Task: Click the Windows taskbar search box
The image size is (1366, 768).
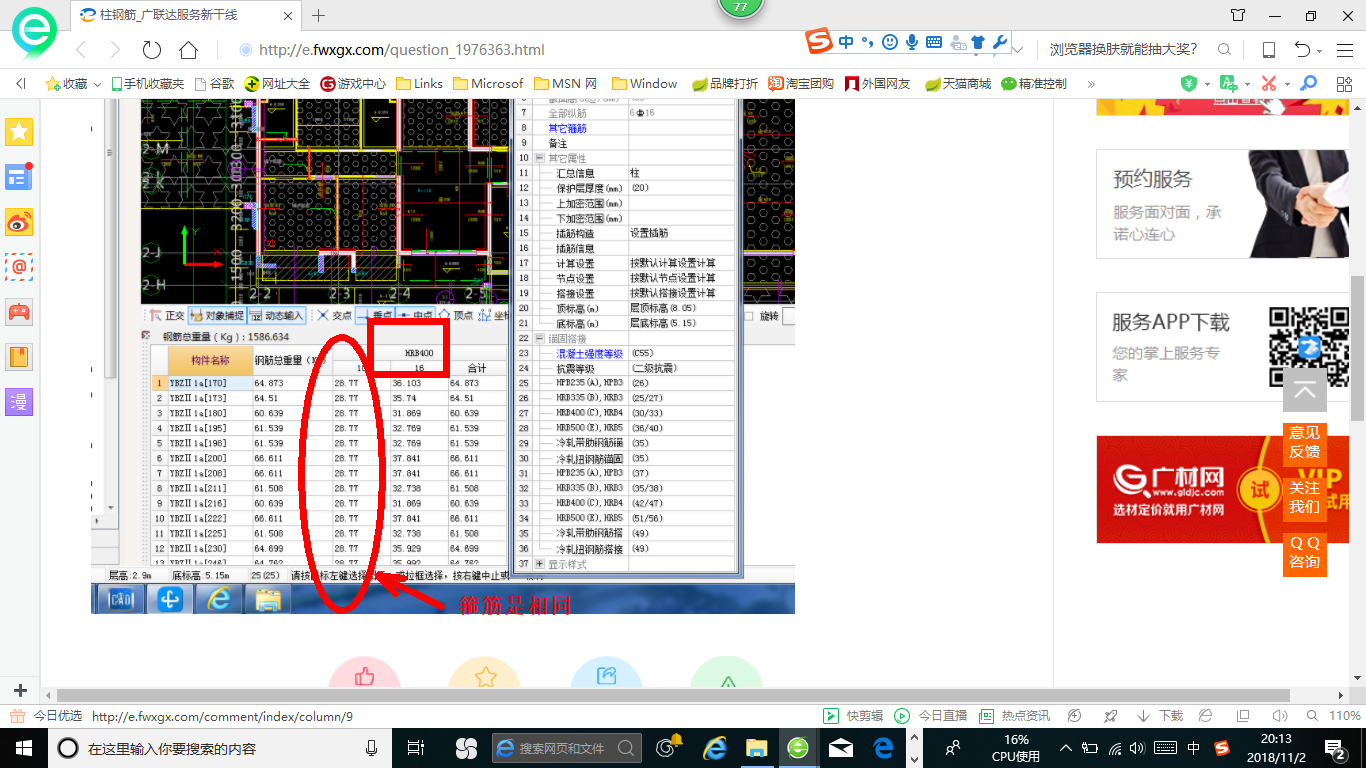Action: [x=218, y=747]
